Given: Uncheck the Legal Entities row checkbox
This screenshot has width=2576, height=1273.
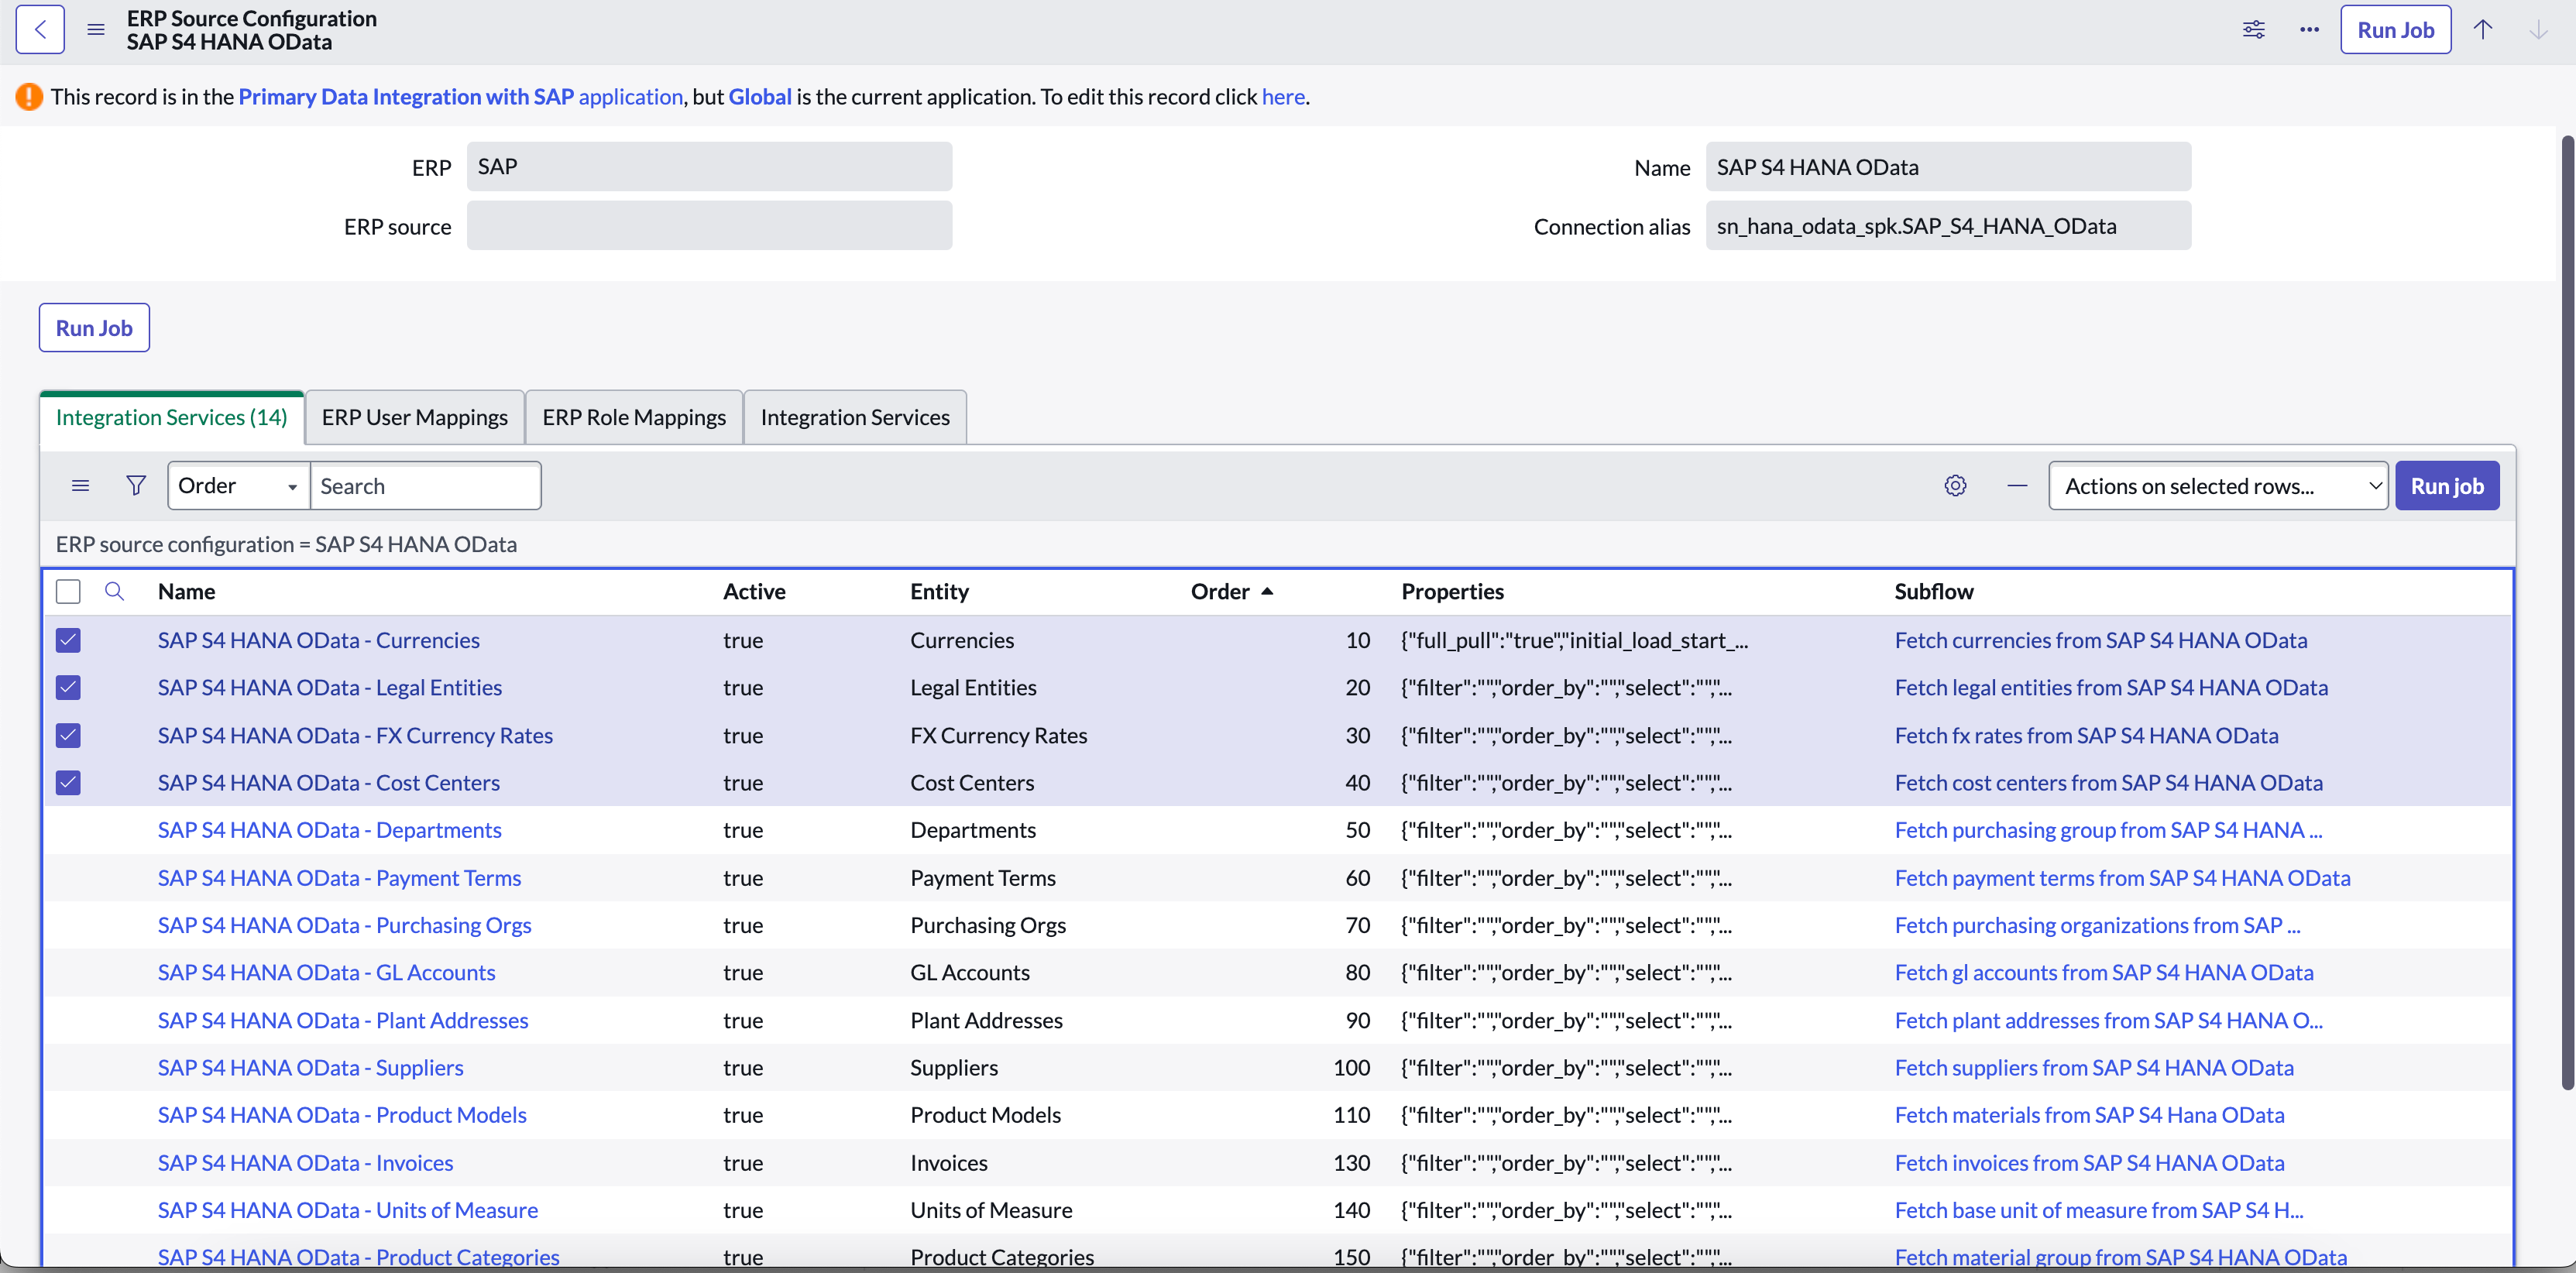Looking at the screenshot, I should click(x=68, y=688).
